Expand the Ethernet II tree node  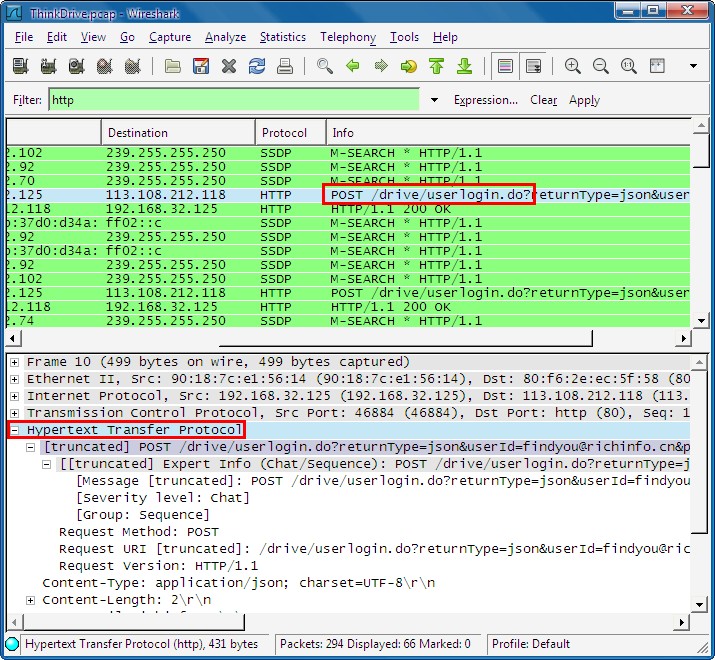[15, 379]
